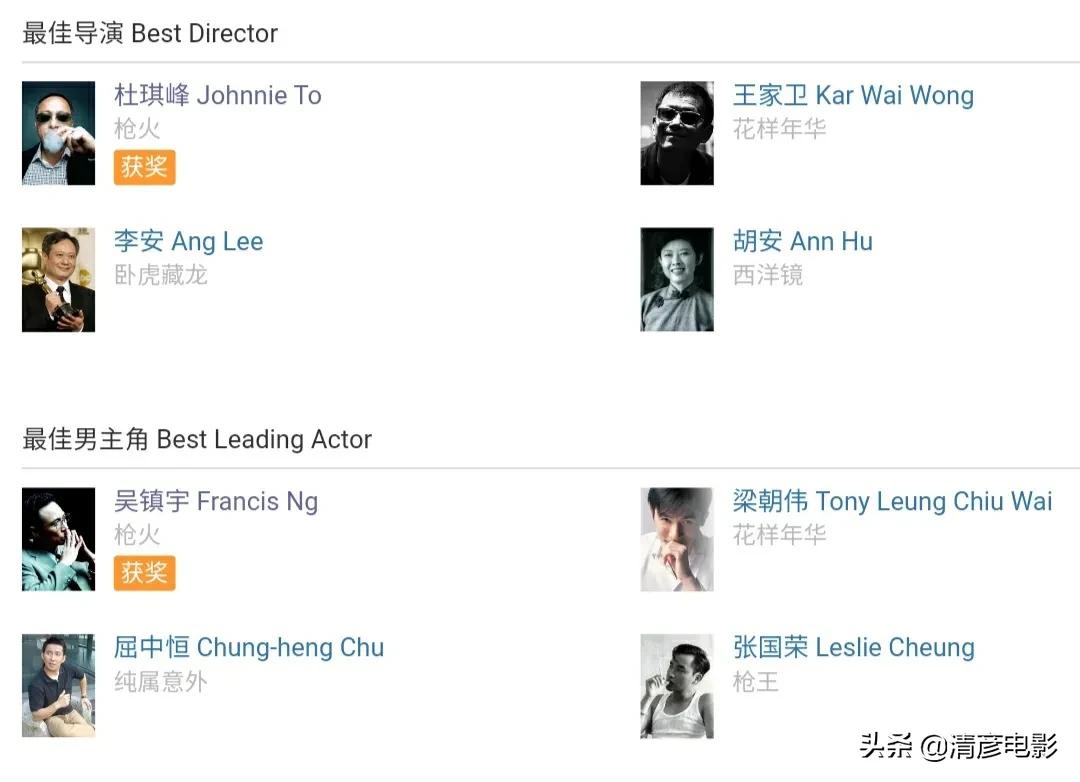Click the orange 获奖 badge under Johnnie To

144,167
